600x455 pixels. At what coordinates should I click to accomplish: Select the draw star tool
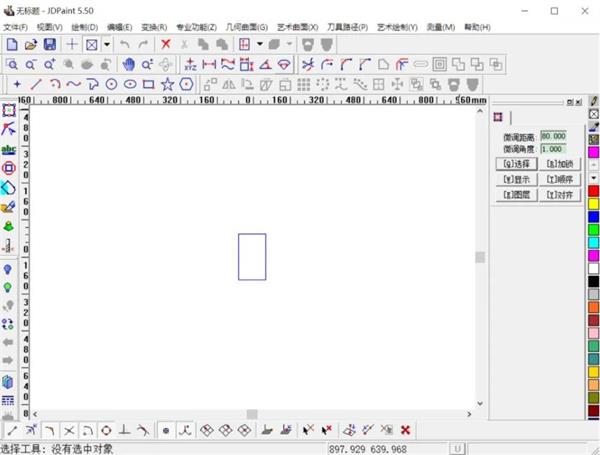pyautogui.click(x=168, y=84)
